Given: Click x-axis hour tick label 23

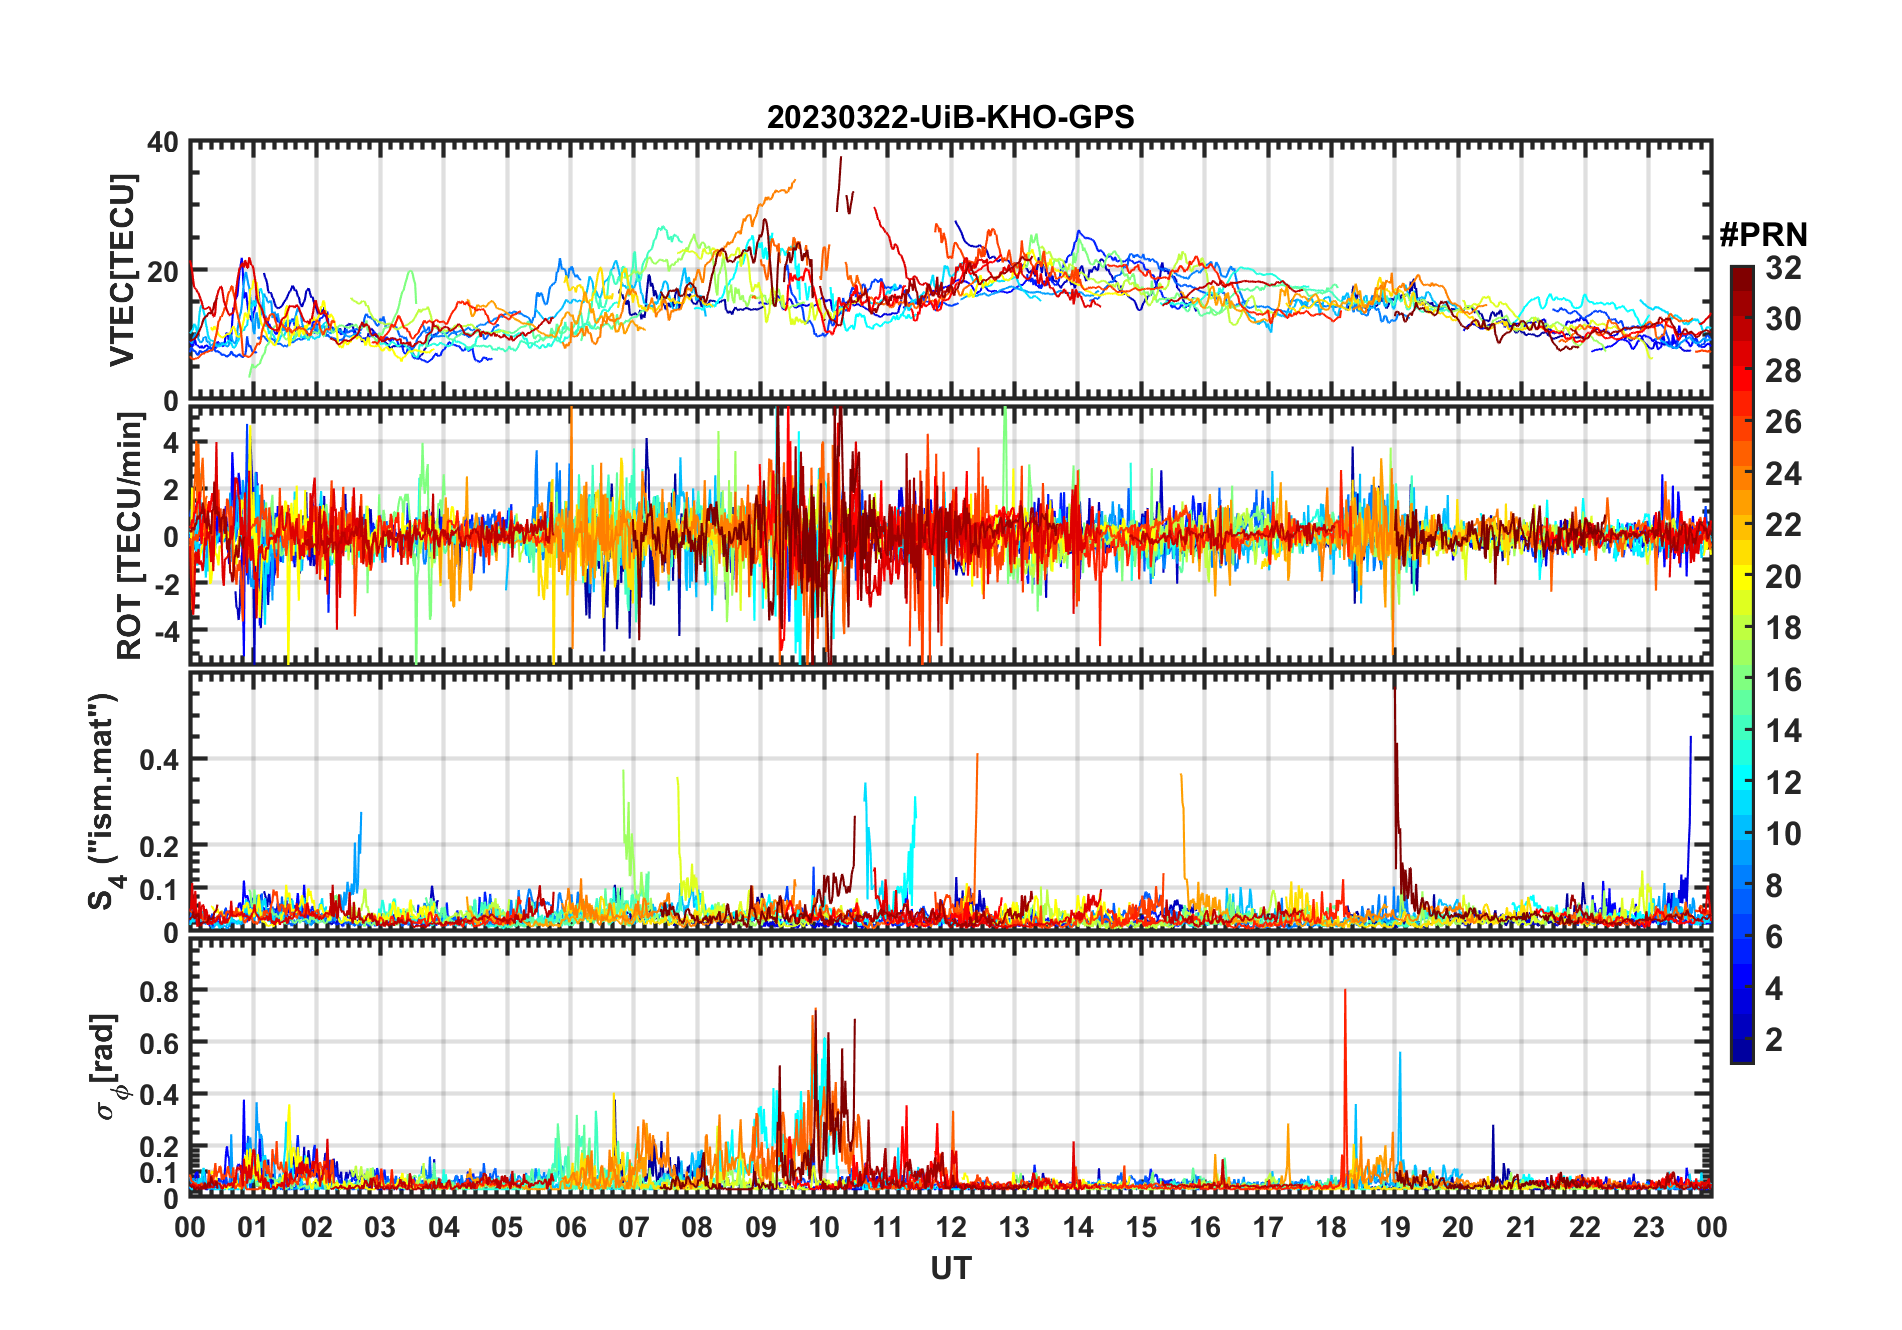Looking at the screenshot, I should point(1649,1227).
